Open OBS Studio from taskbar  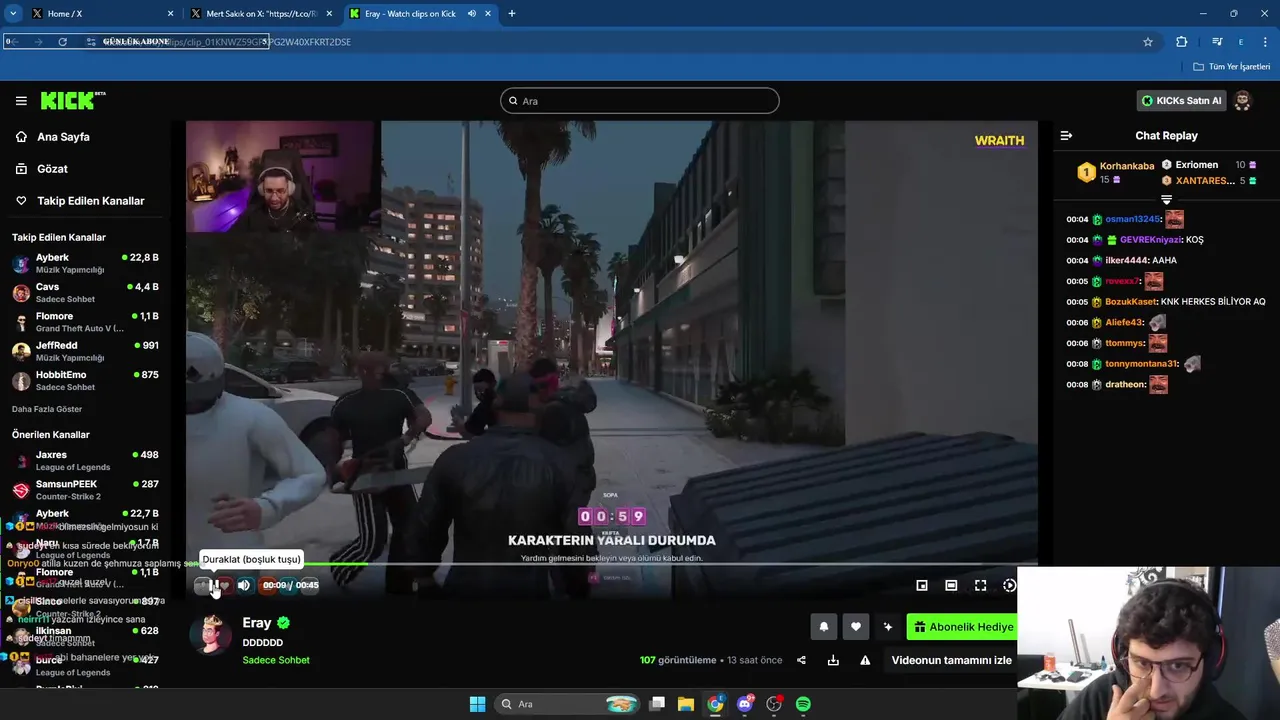774,704
